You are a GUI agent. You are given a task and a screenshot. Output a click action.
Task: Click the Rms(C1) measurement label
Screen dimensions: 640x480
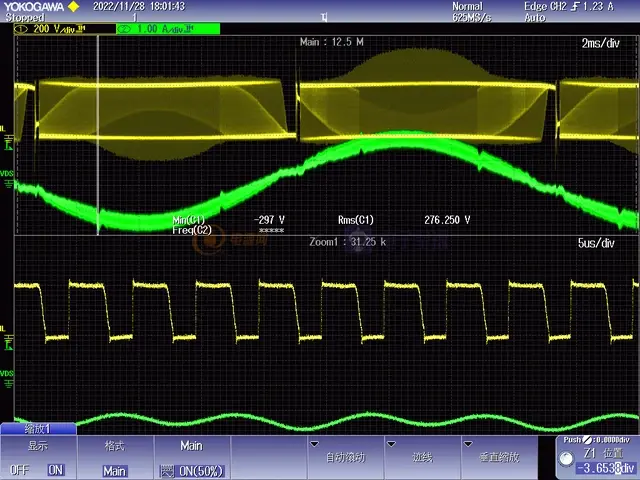356,220
